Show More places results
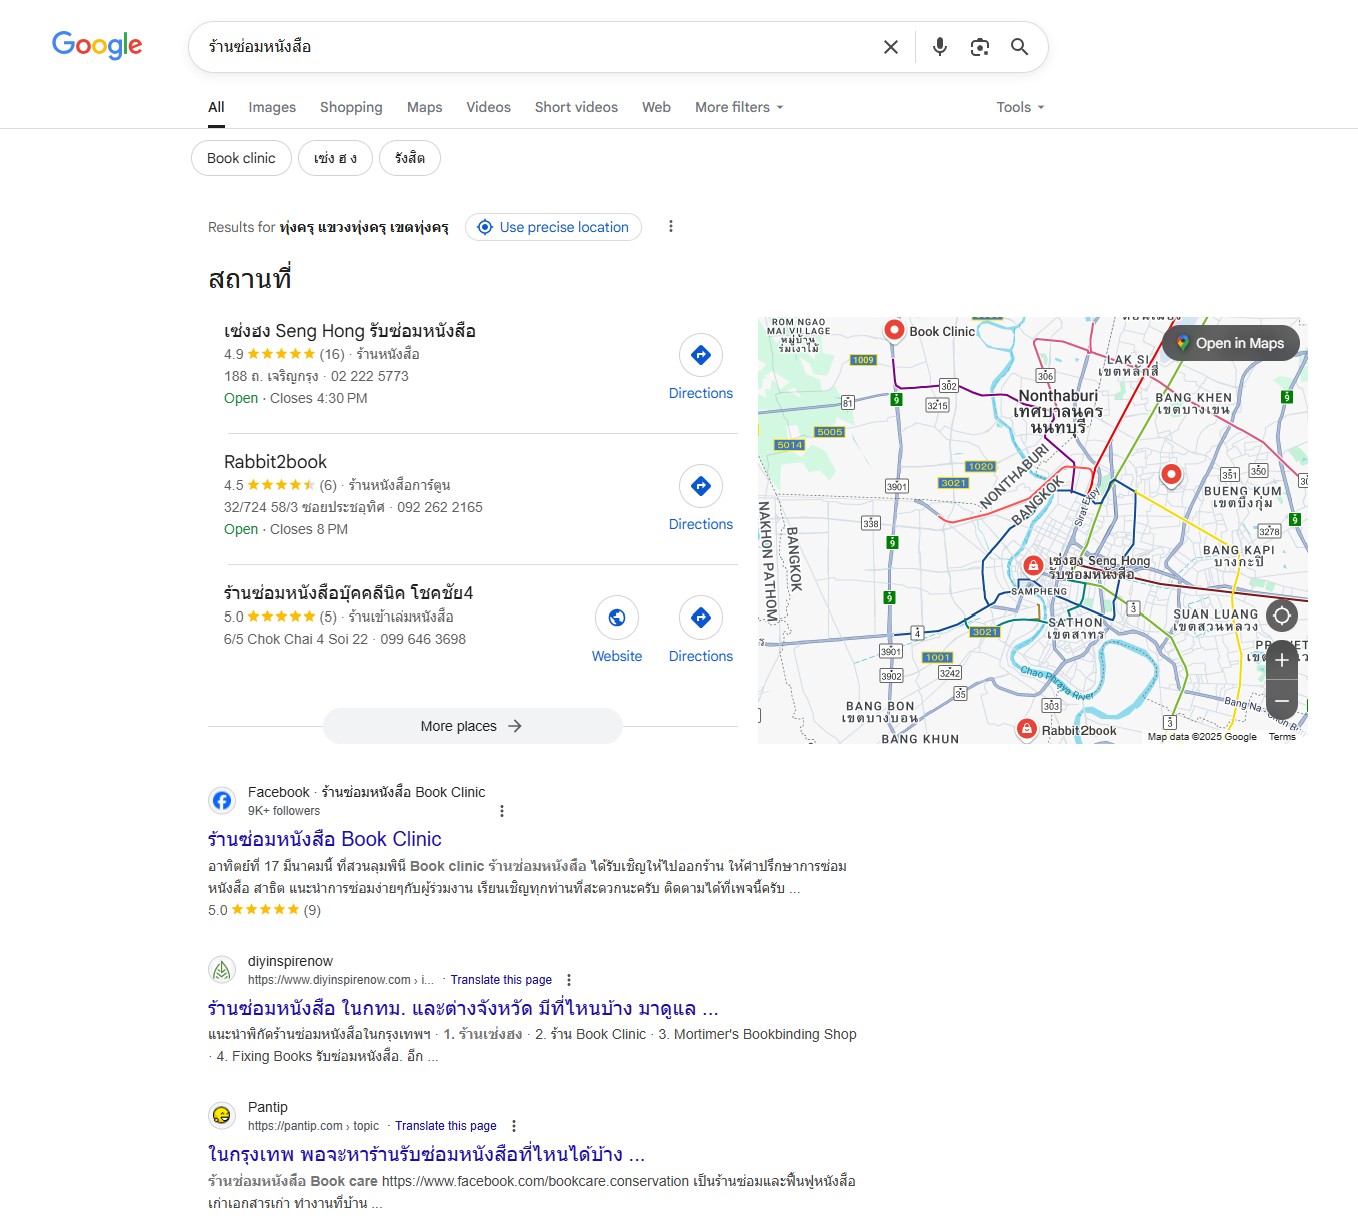Screen dimensions: 1358x1226 point(472,726)
